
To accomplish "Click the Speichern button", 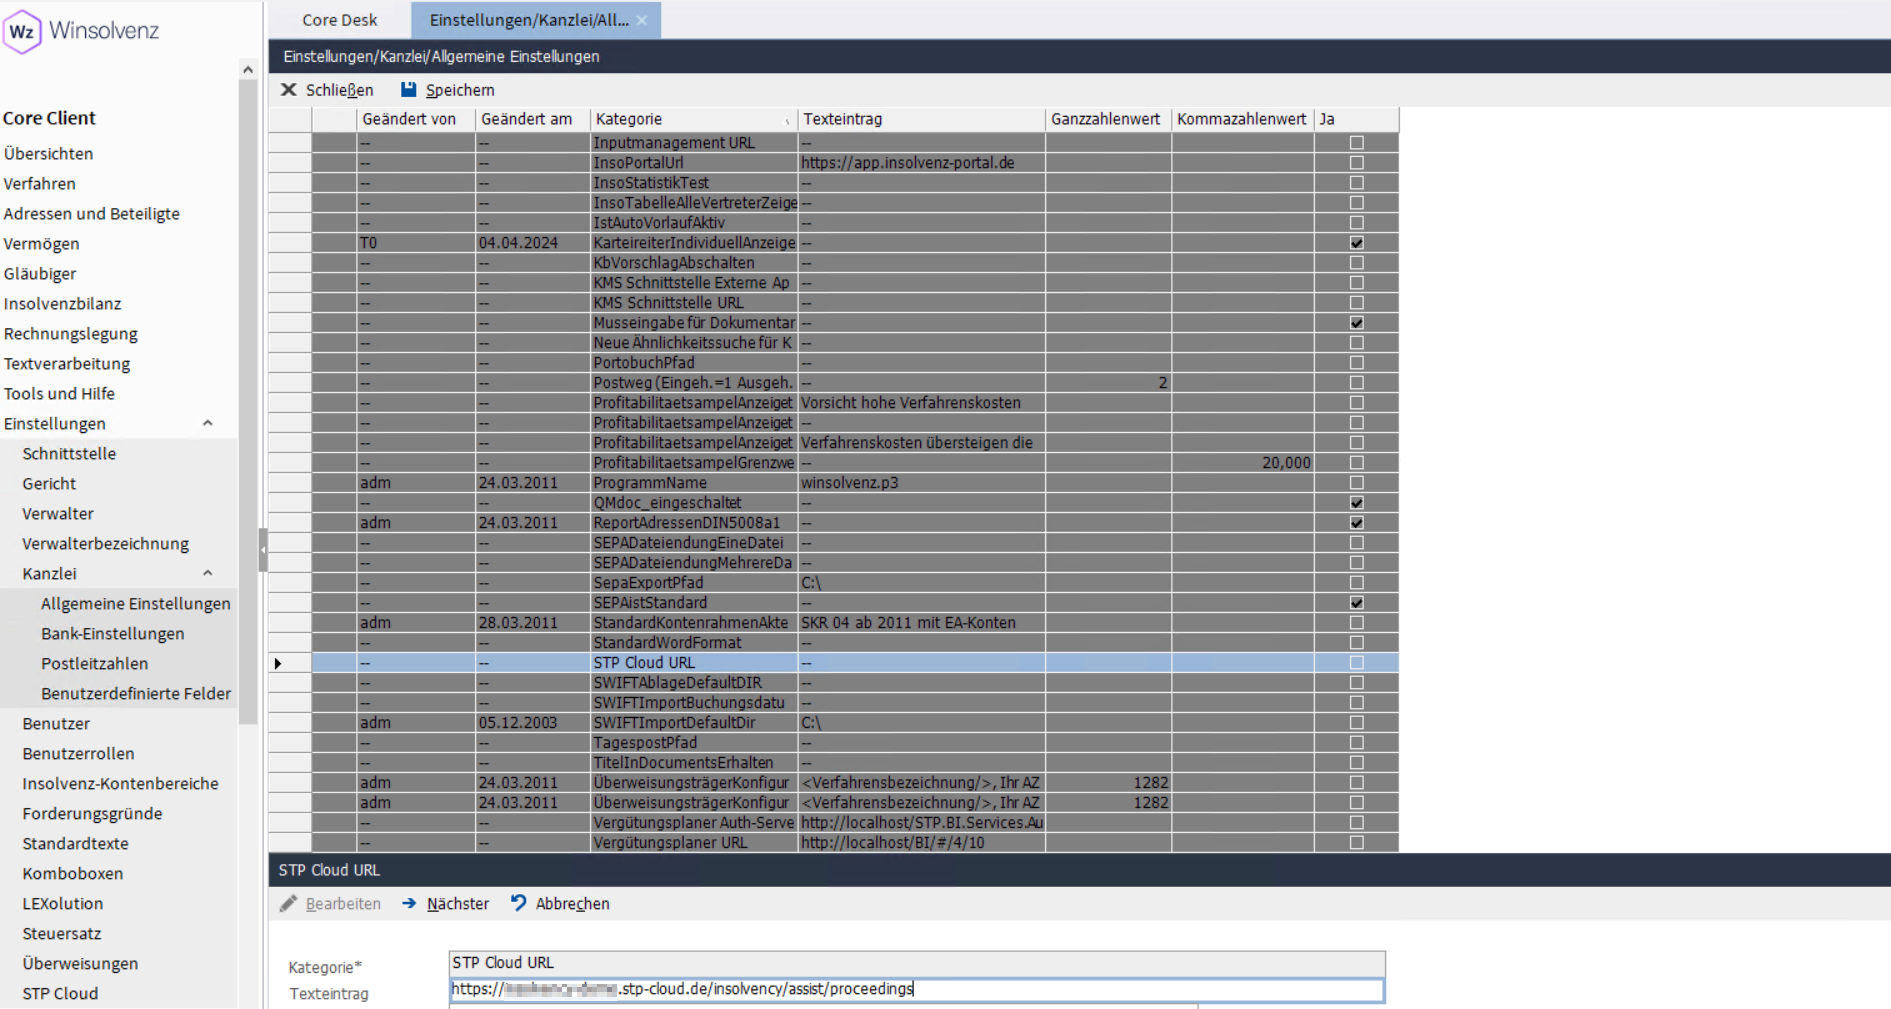I will click(447, 90).
